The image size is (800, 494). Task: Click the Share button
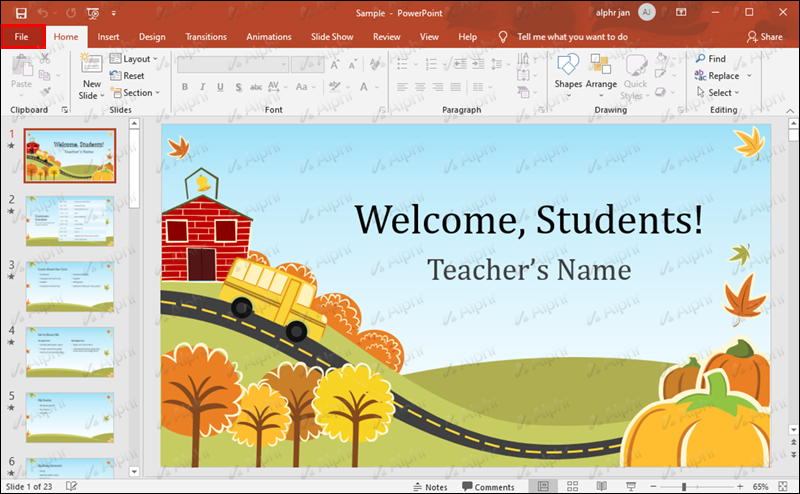[765, 37]
